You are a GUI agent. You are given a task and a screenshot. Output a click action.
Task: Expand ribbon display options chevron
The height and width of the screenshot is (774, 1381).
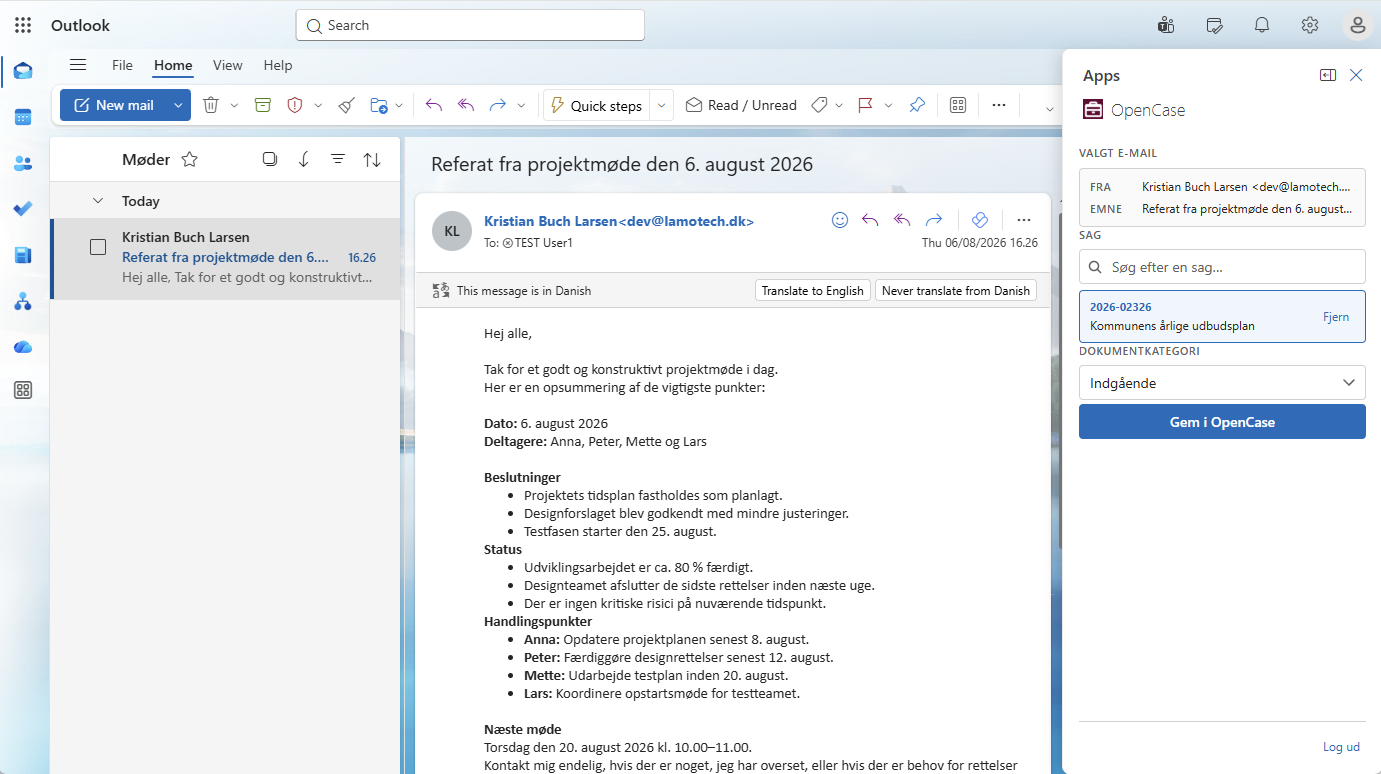(x=1050, y=107)
